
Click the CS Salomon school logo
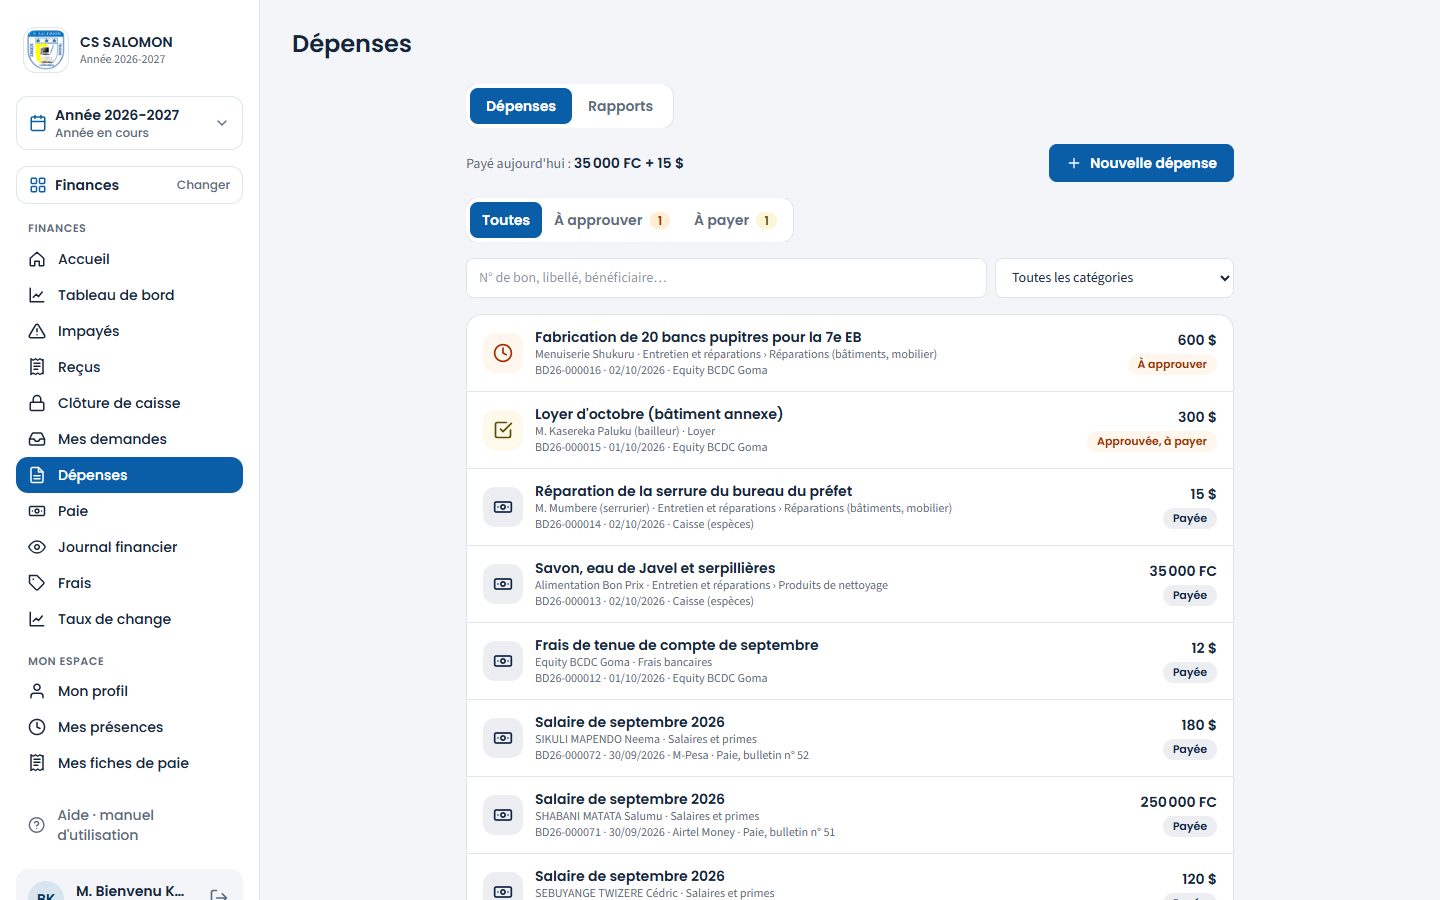(46, 50)
